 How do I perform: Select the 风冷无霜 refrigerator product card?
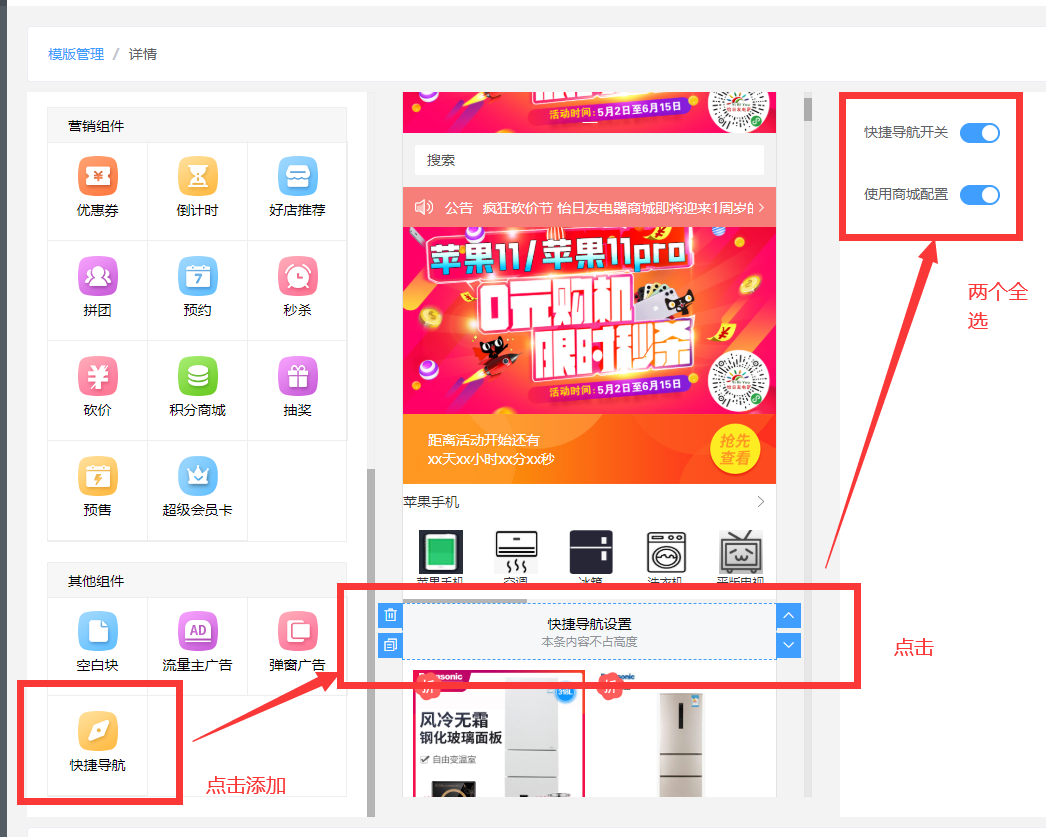pyautogui.click(x=498, y=734)
